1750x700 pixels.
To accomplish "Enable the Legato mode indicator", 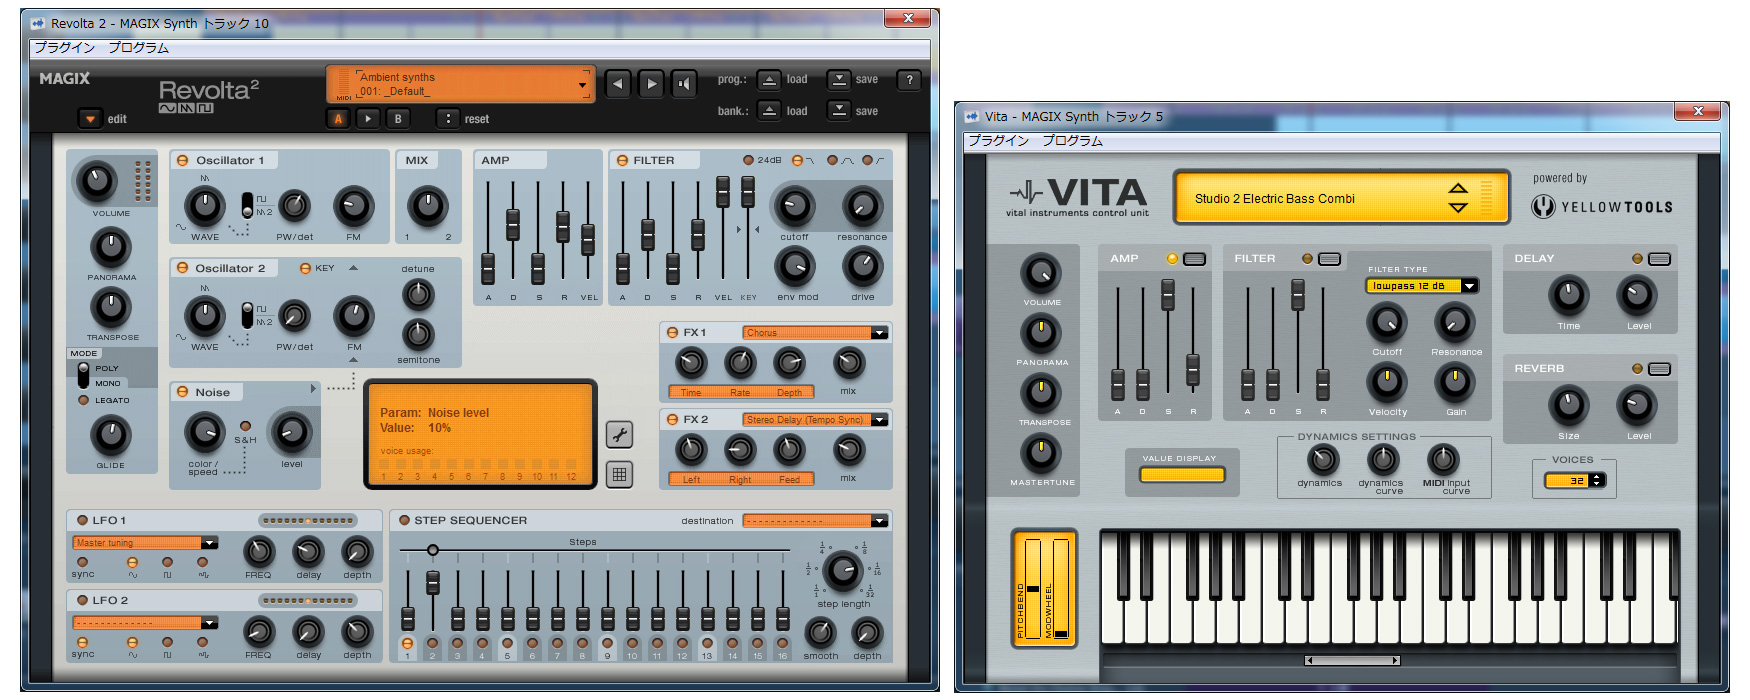I will (84, 400).
